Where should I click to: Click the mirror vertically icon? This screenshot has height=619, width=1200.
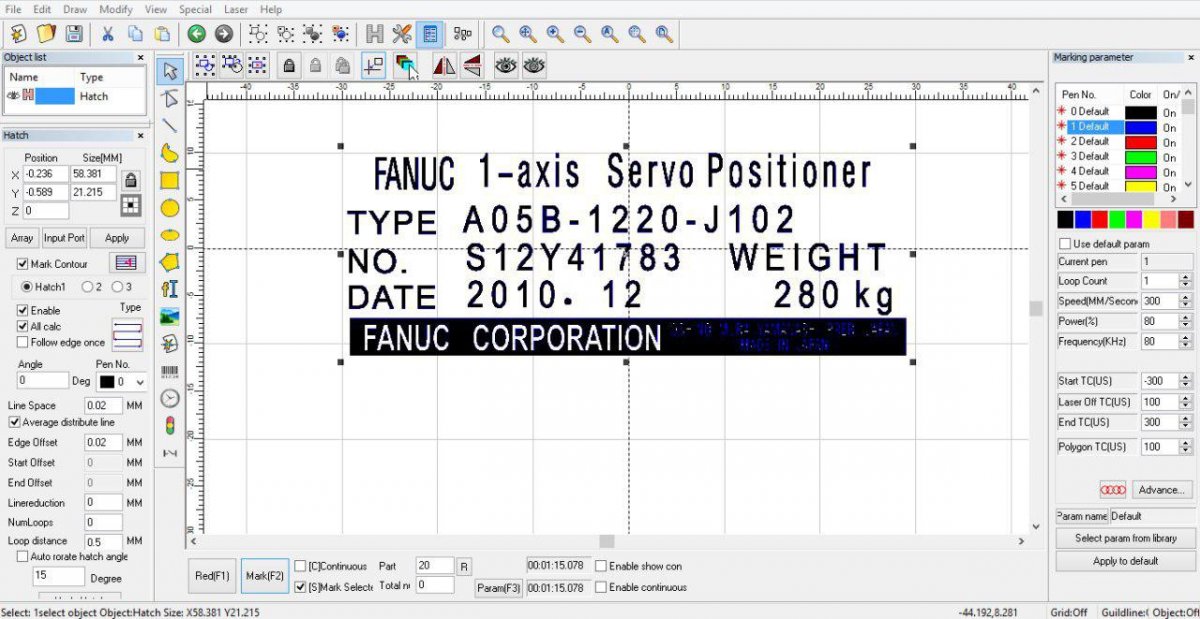[x=472, y=66]
